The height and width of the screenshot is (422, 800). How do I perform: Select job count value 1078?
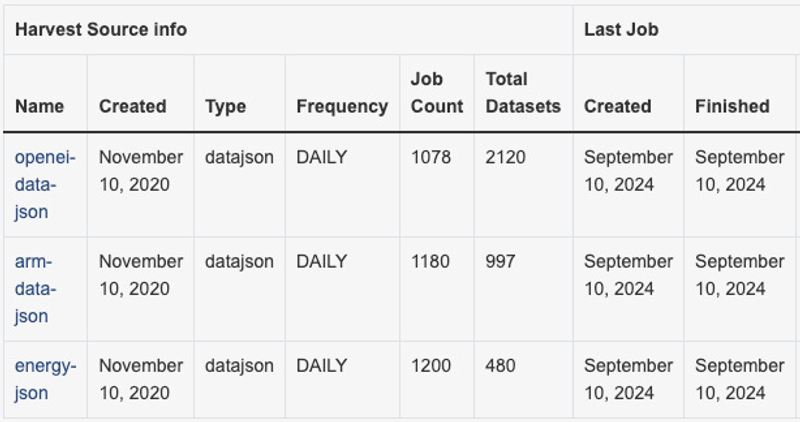coord(431,157)
